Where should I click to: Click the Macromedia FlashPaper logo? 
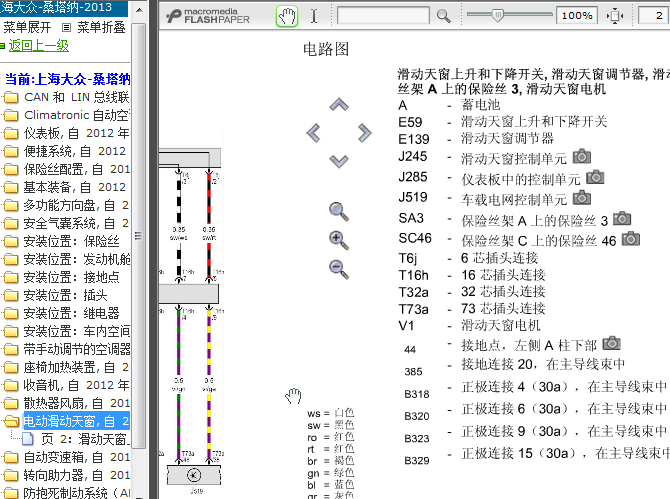(x=208, y=16)
